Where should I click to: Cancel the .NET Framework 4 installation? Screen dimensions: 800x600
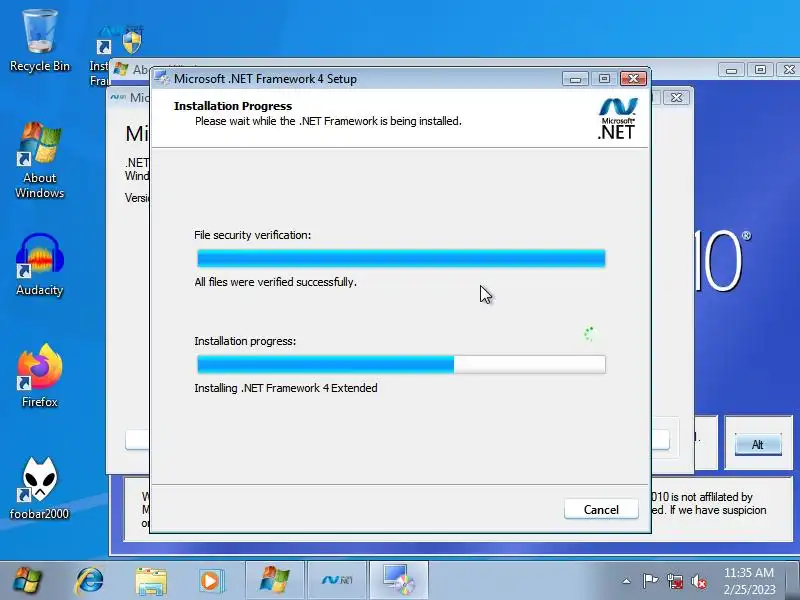coord(601,509)
